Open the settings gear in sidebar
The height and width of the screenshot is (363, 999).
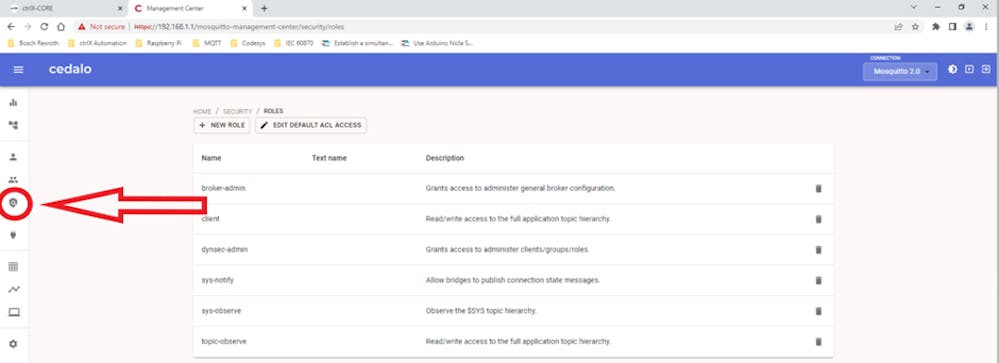pyautogui.click(x=13, y=344)
